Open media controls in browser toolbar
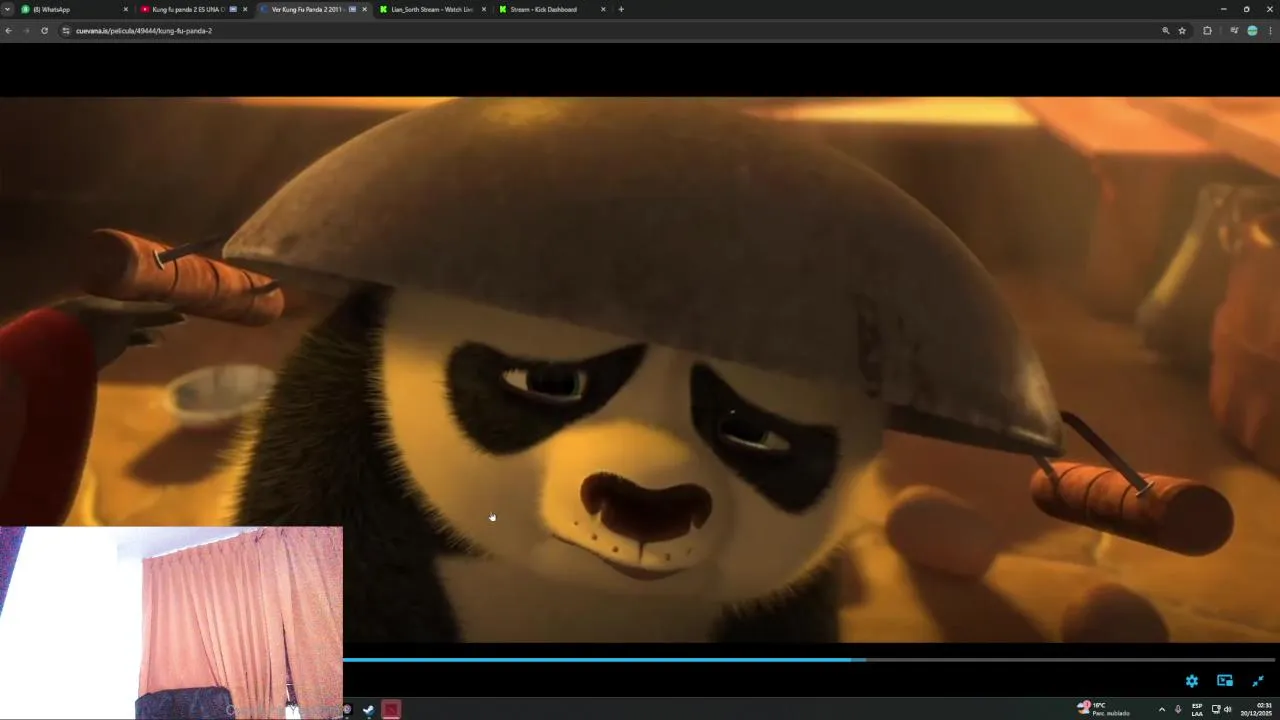This screenshot has height=720, width=1280. point(1234,31)
